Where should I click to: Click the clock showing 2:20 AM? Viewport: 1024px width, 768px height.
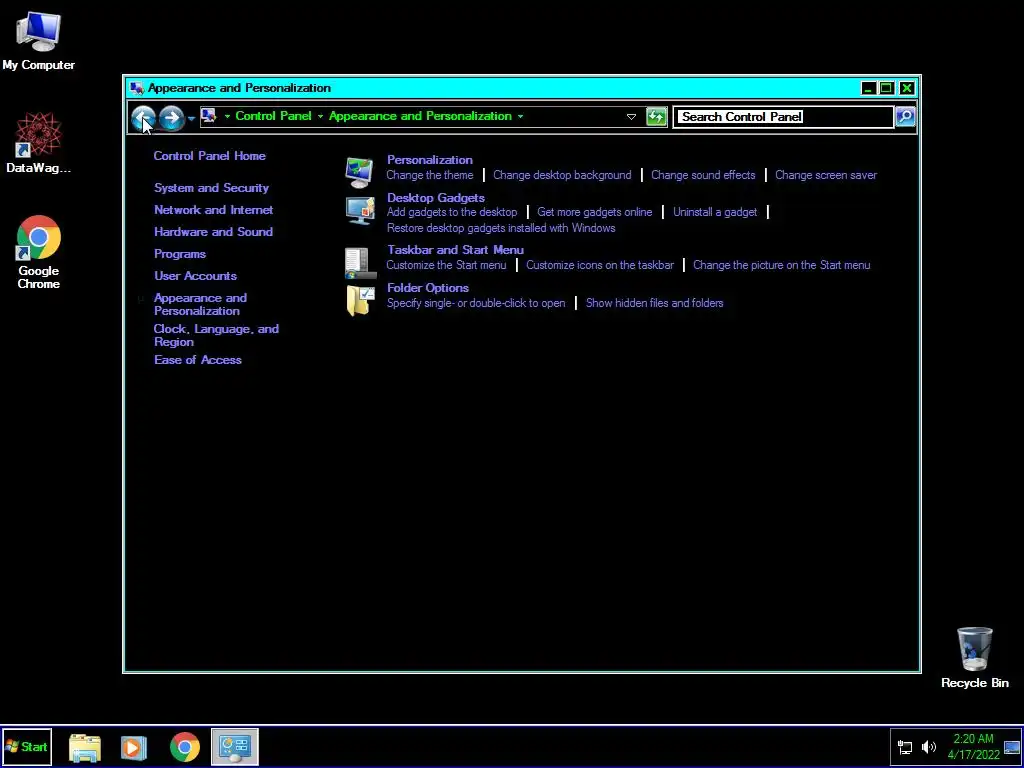tap(974, 746)
